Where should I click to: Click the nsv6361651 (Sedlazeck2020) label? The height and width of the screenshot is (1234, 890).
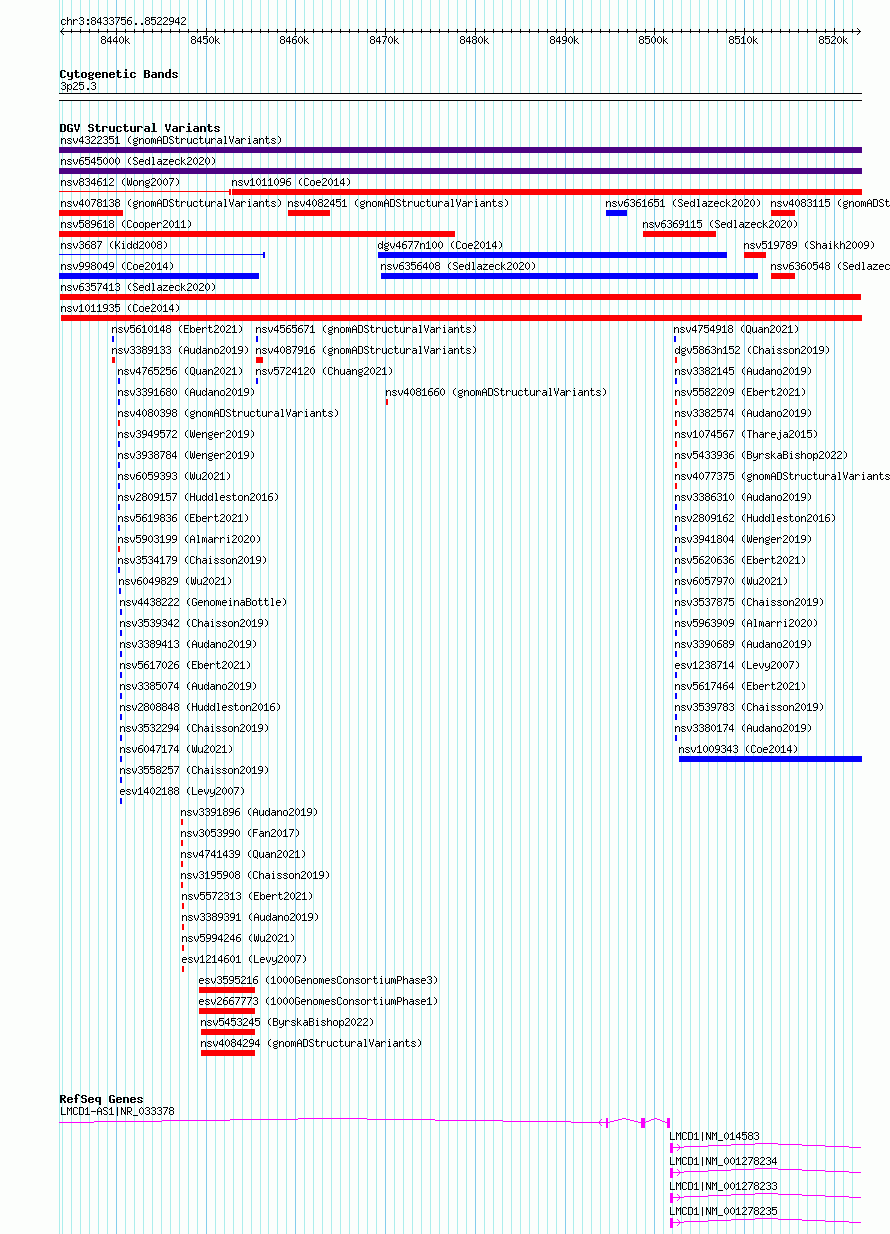tap(683, 203)
